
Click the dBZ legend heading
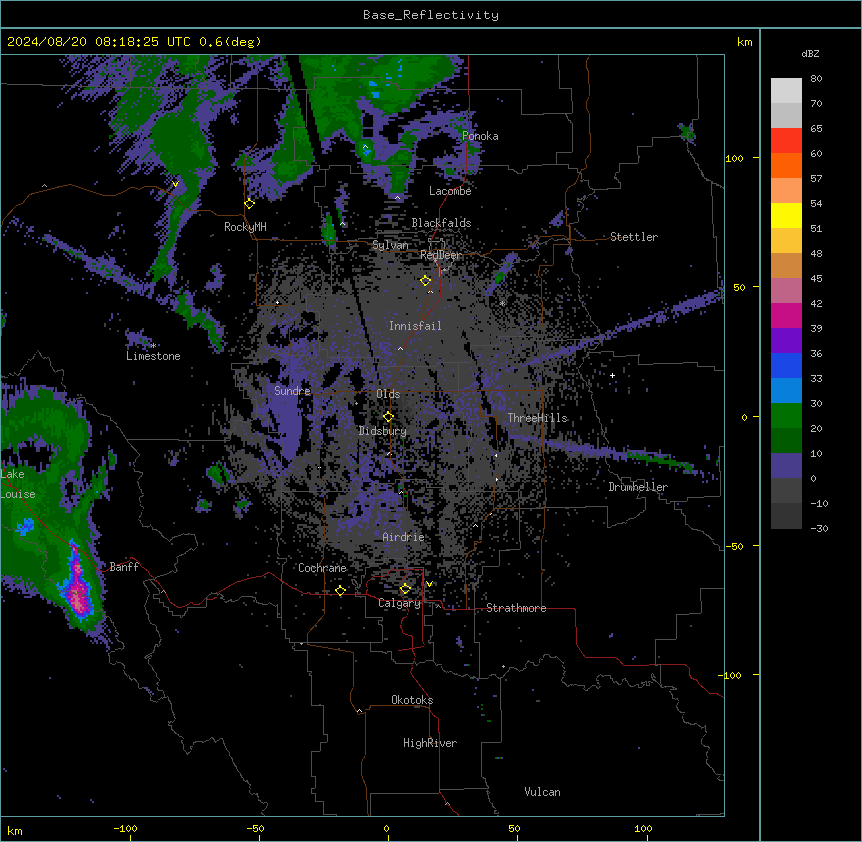click(x=810, y=54)
